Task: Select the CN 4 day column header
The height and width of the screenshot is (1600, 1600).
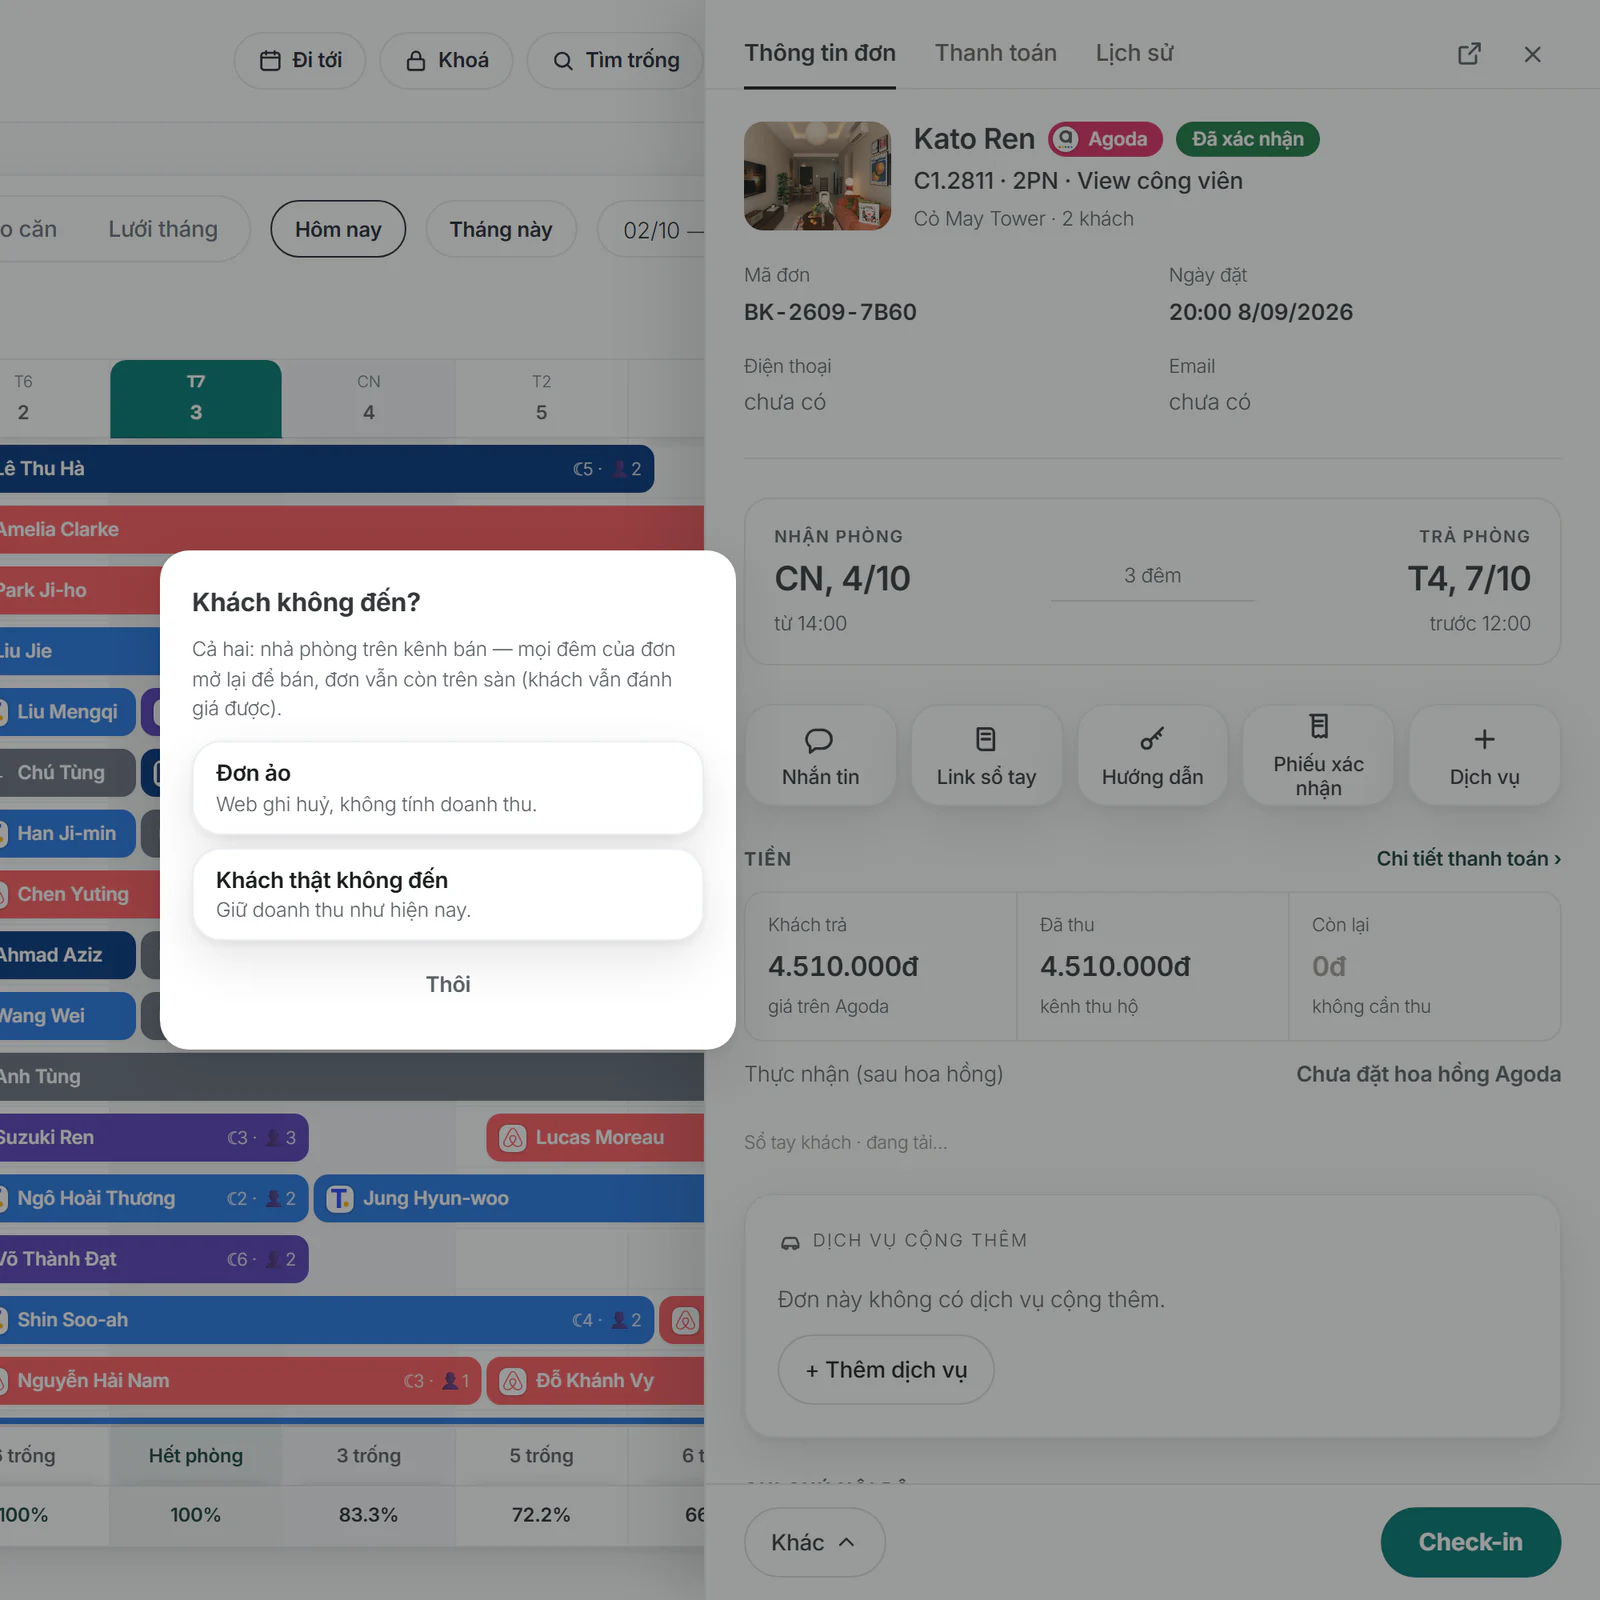Action: click(369, 398)
